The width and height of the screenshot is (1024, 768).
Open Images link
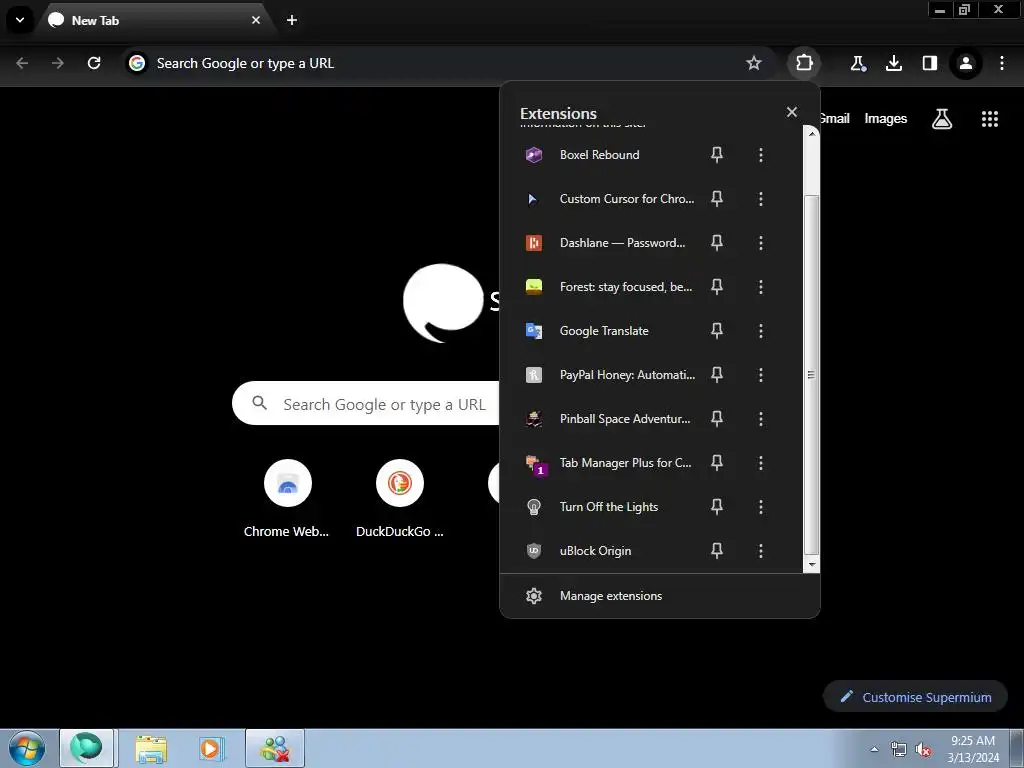pyautogui.click(x=886, y=119)
